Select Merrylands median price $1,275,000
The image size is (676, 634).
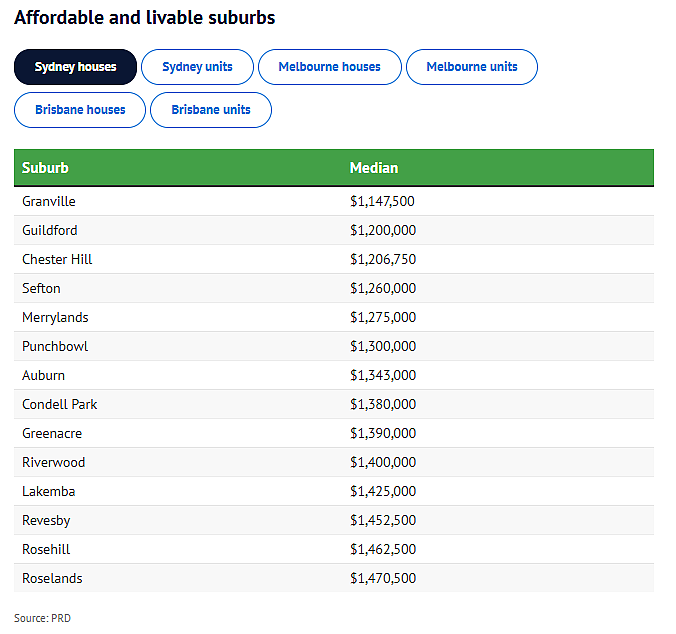(x=383, y=317)
